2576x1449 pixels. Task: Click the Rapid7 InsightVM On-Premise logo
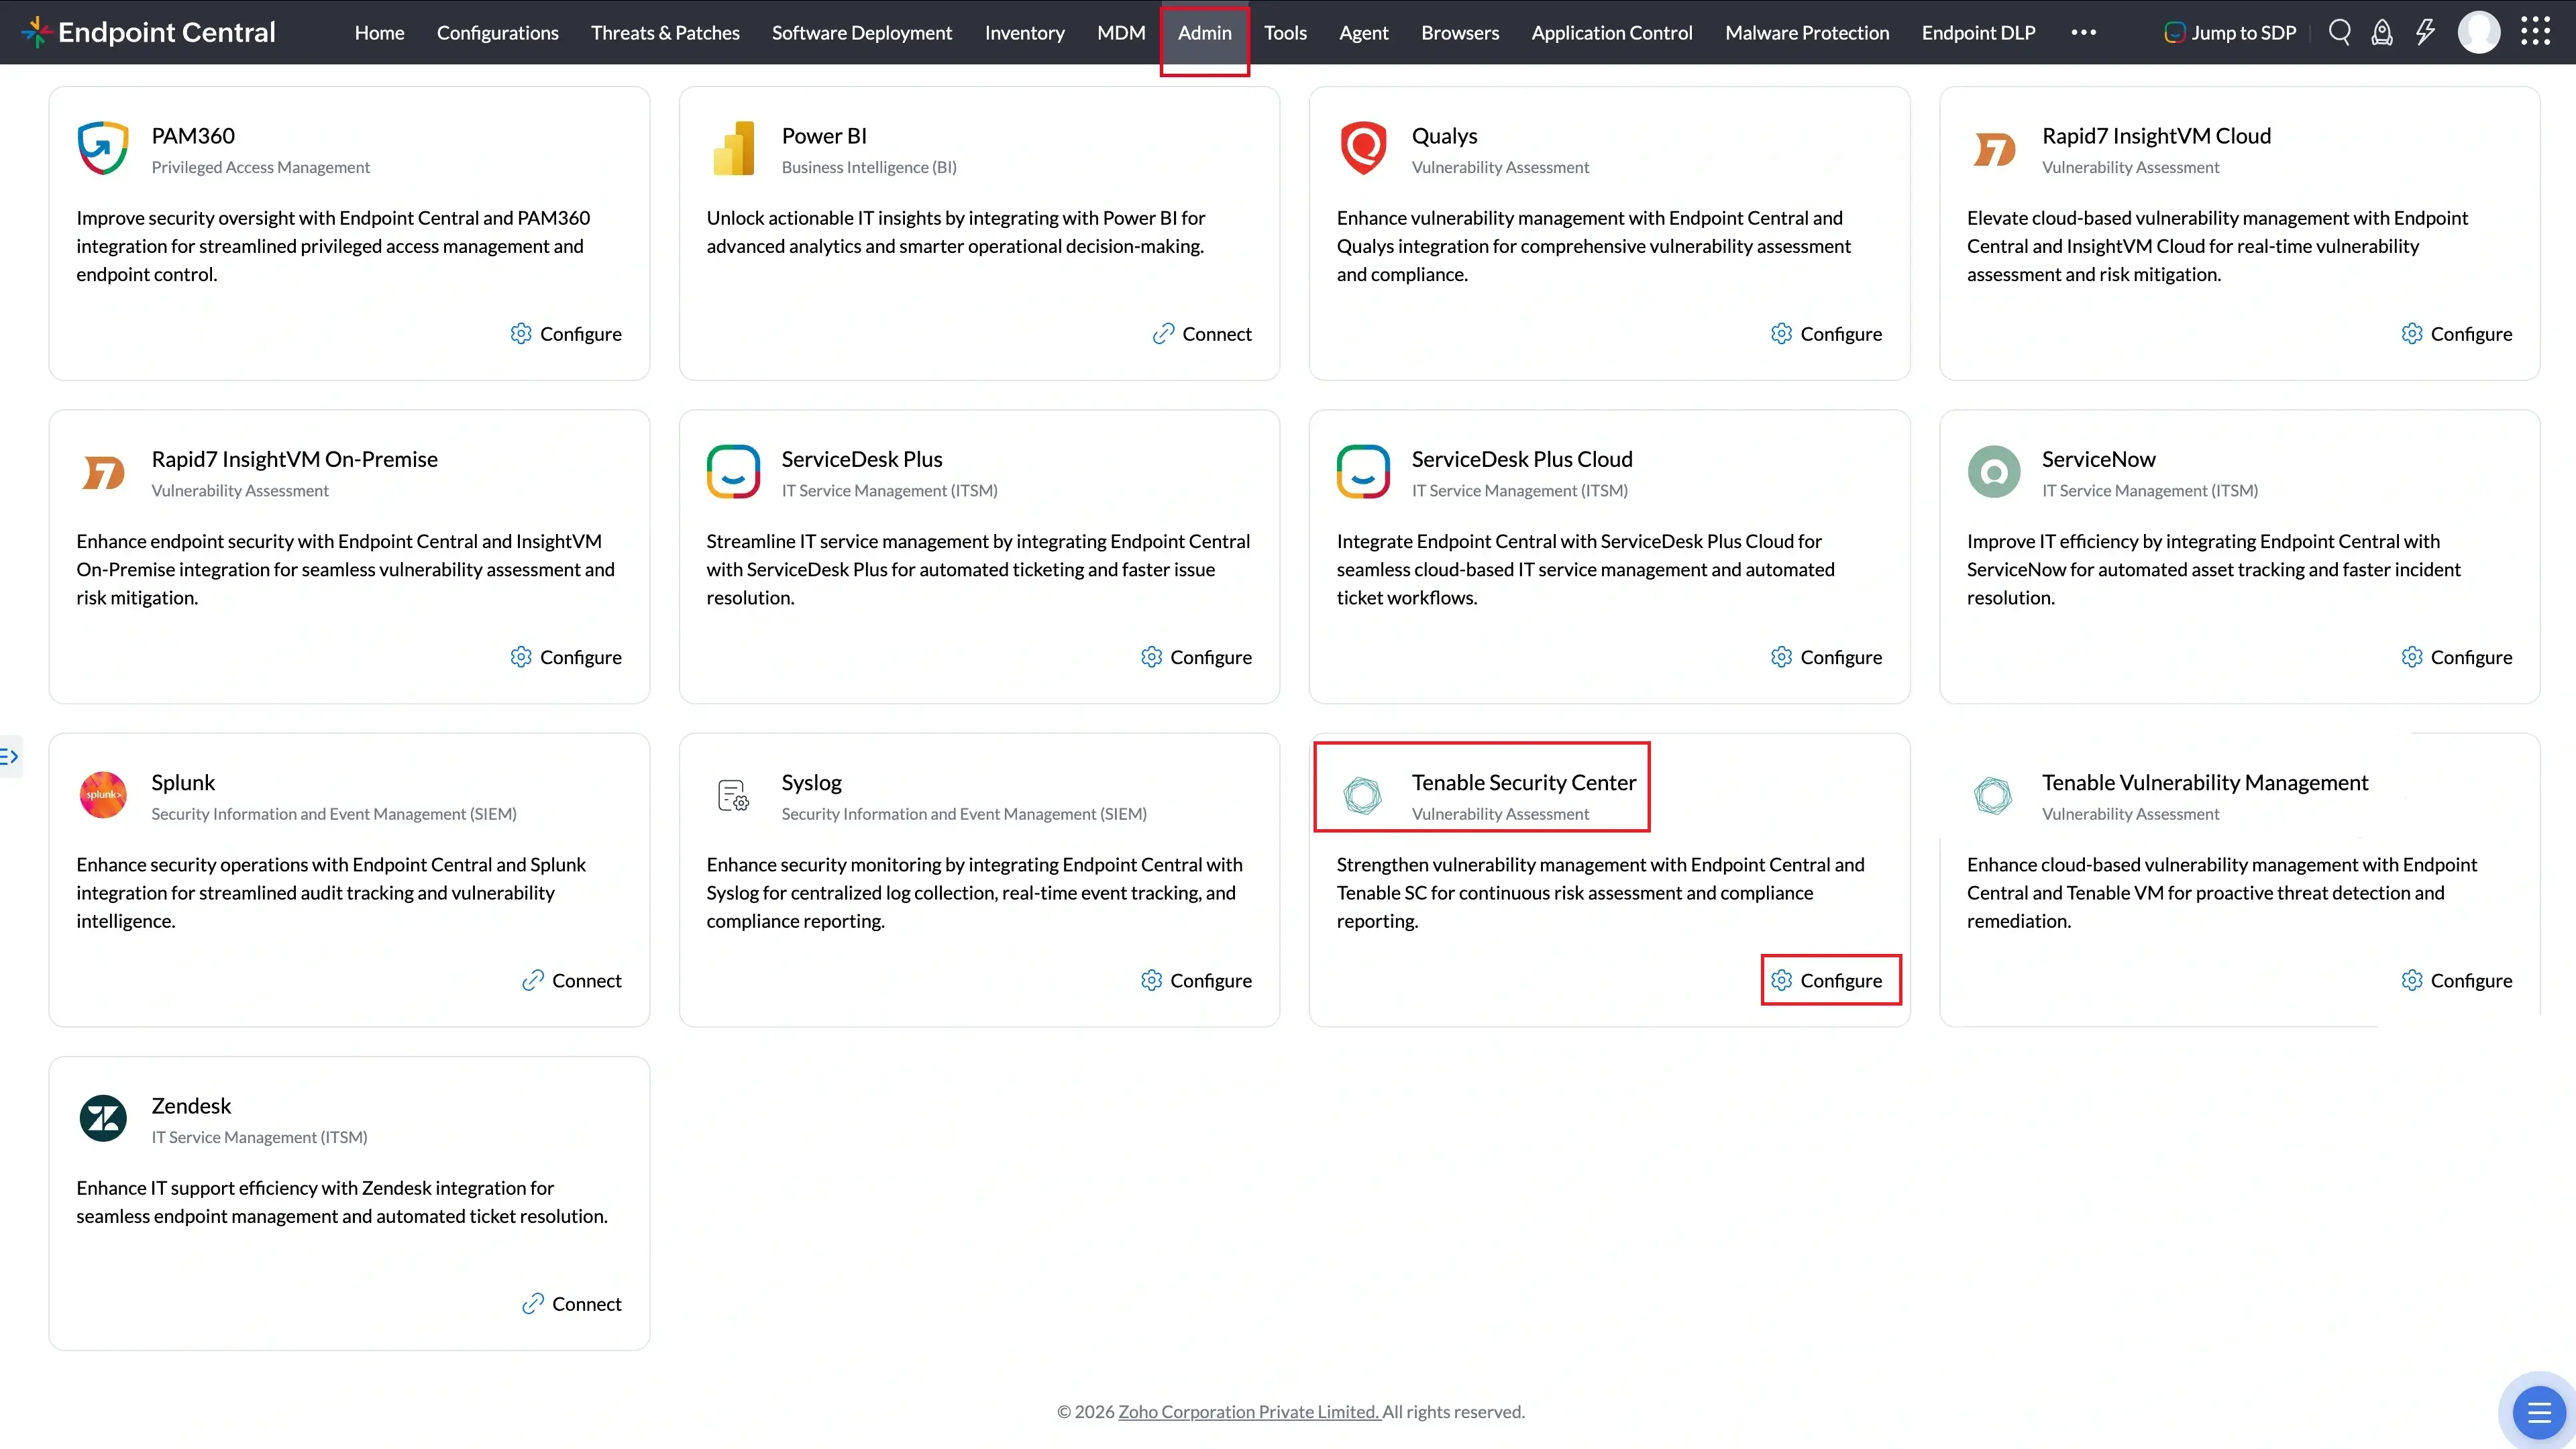[103, 473]
